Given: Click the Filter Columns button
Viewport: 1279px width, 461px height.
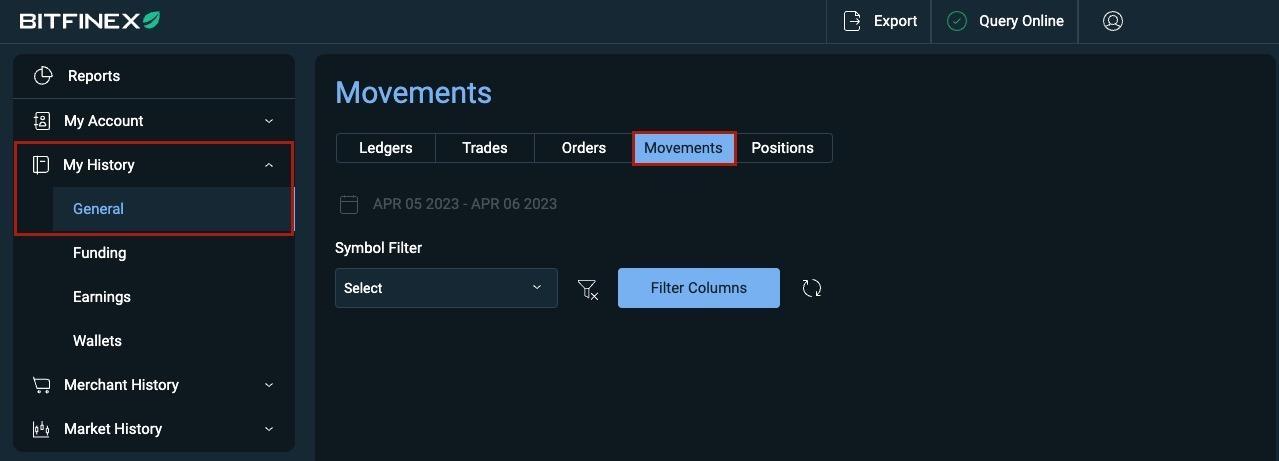Looking at the screenshot, I should (699, 288).
